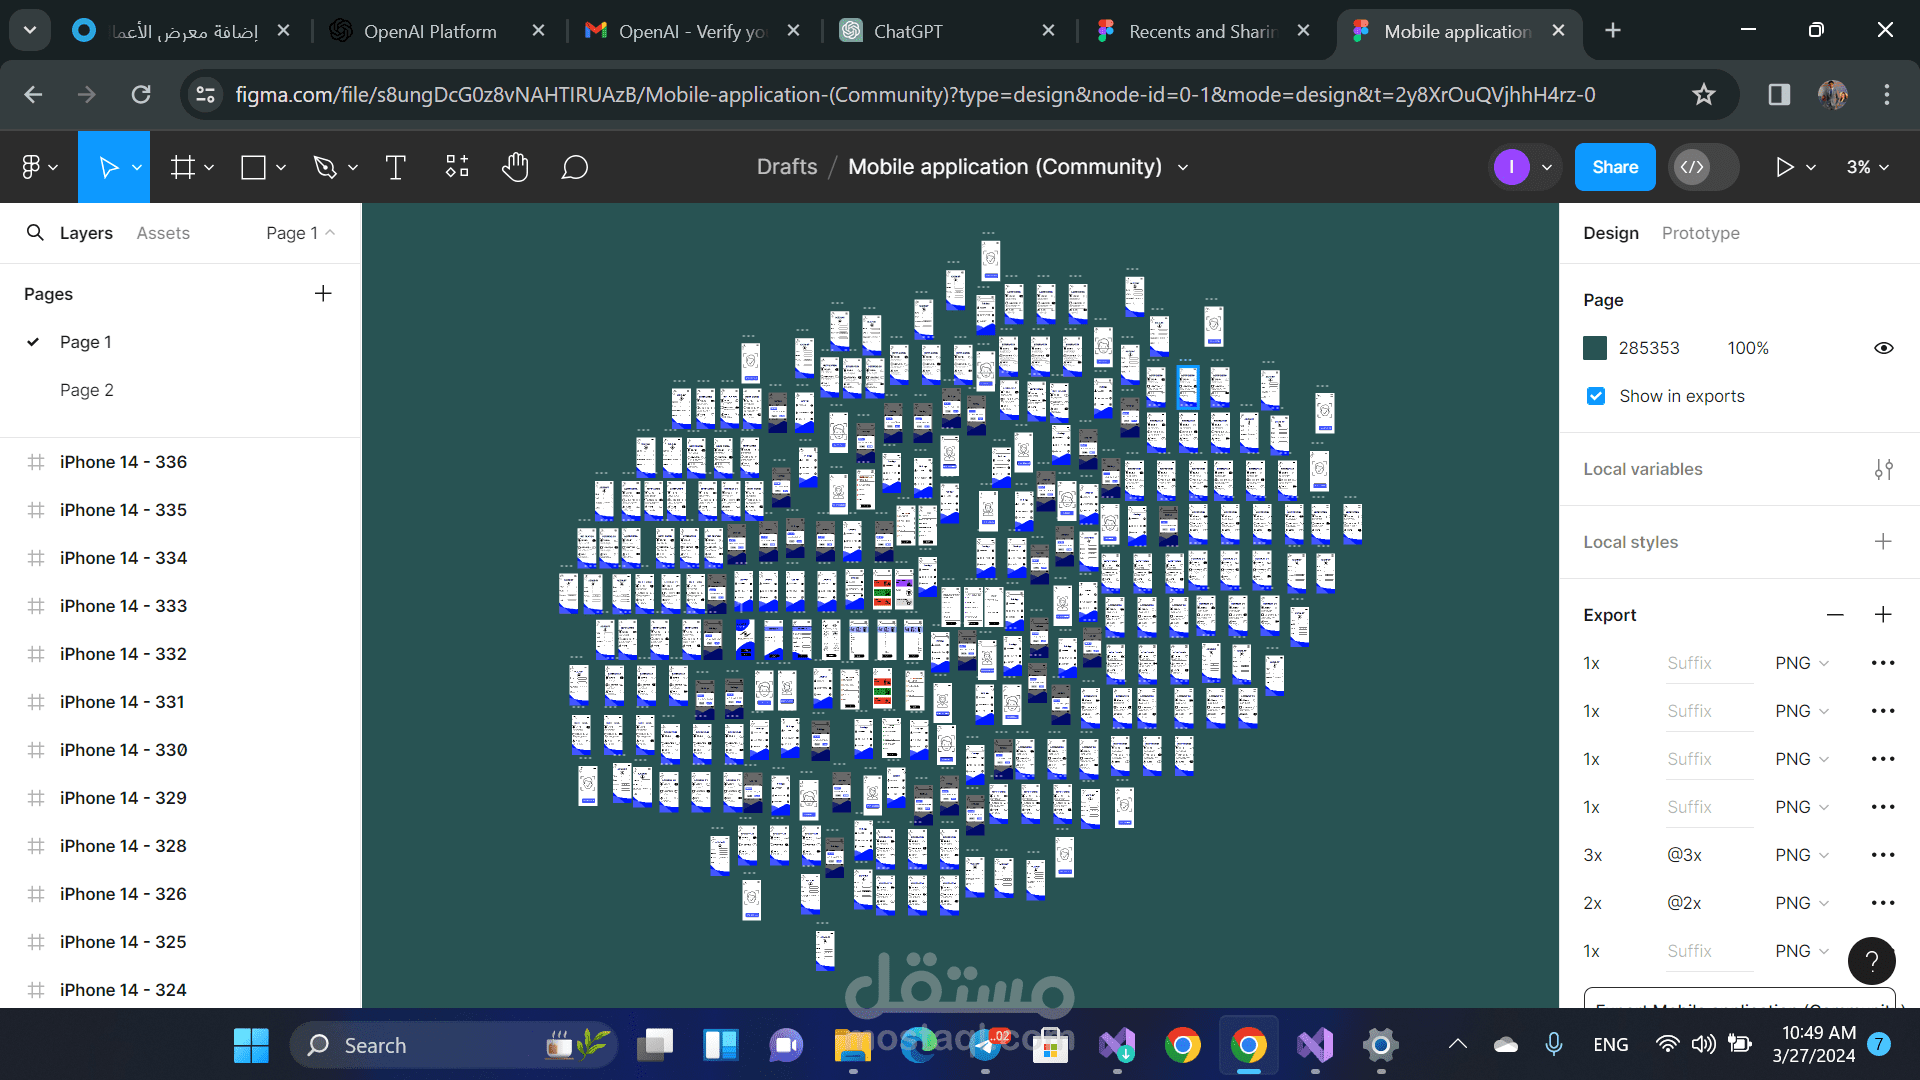Expand file name dropdown chevron
This screenshot has height=1080, width=1920.
pos(1183,167)
